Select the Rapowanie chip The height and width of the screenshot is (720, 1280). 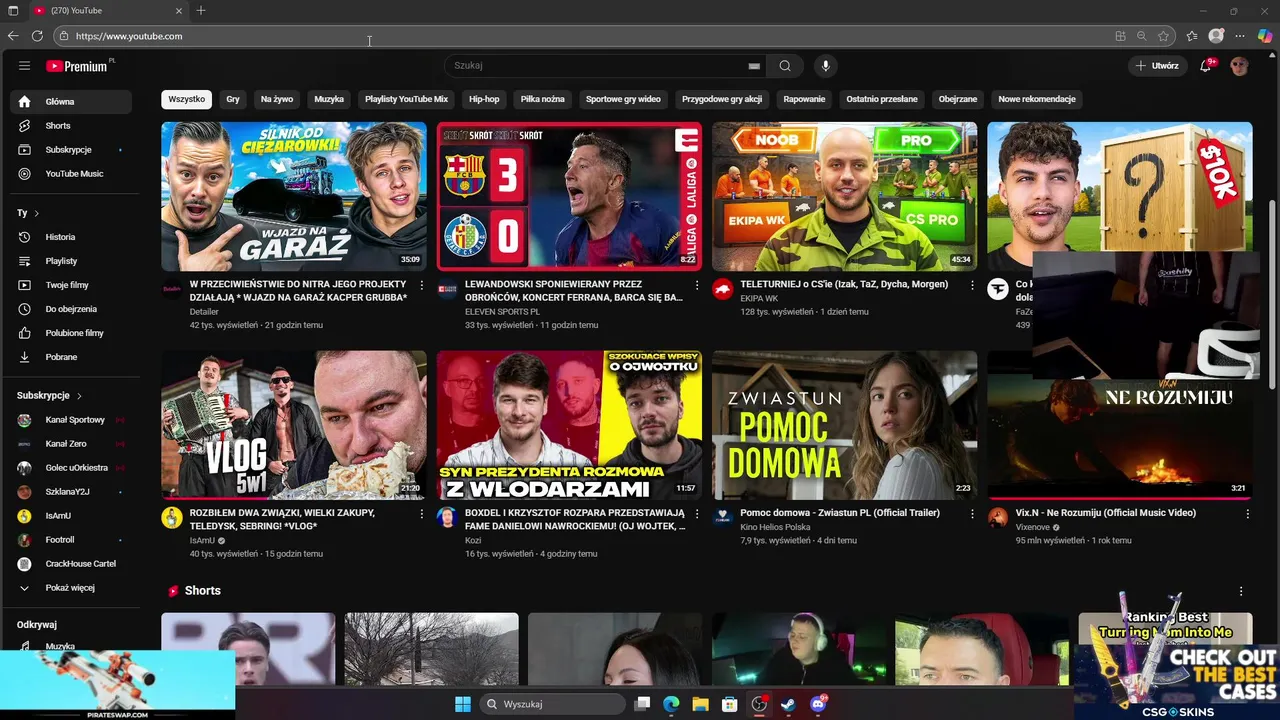(805, 99)
